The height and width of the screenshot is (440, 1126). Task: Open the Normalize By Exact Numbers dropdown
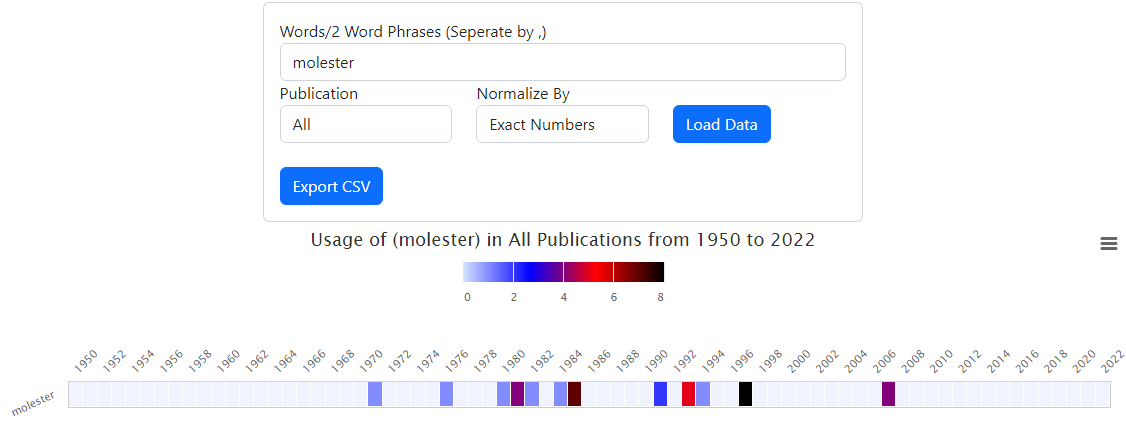coord(562,124)
